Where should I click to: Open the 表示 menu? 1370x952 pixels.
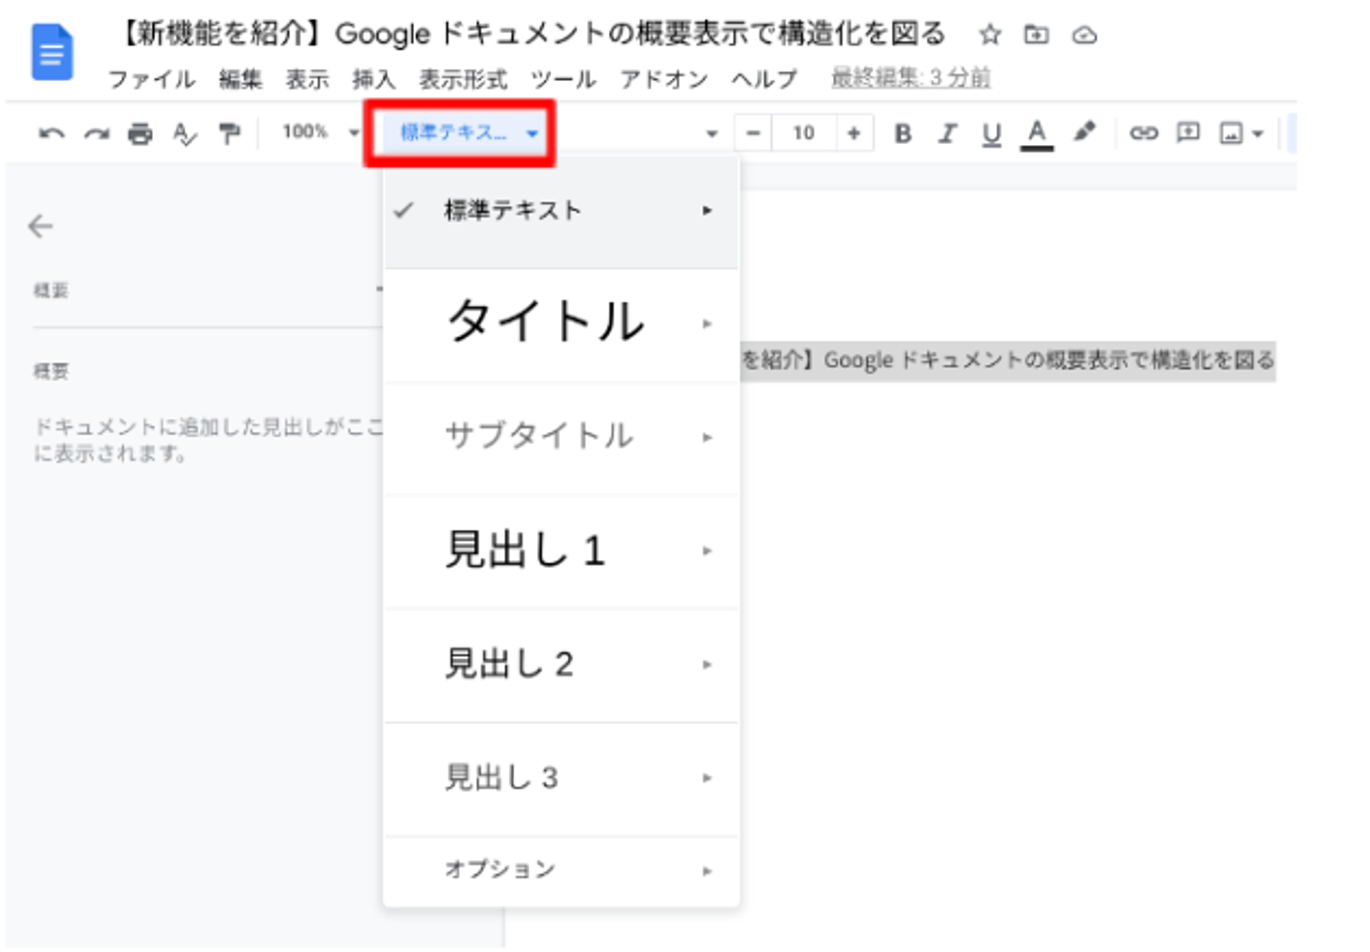(x=307, y=79)
